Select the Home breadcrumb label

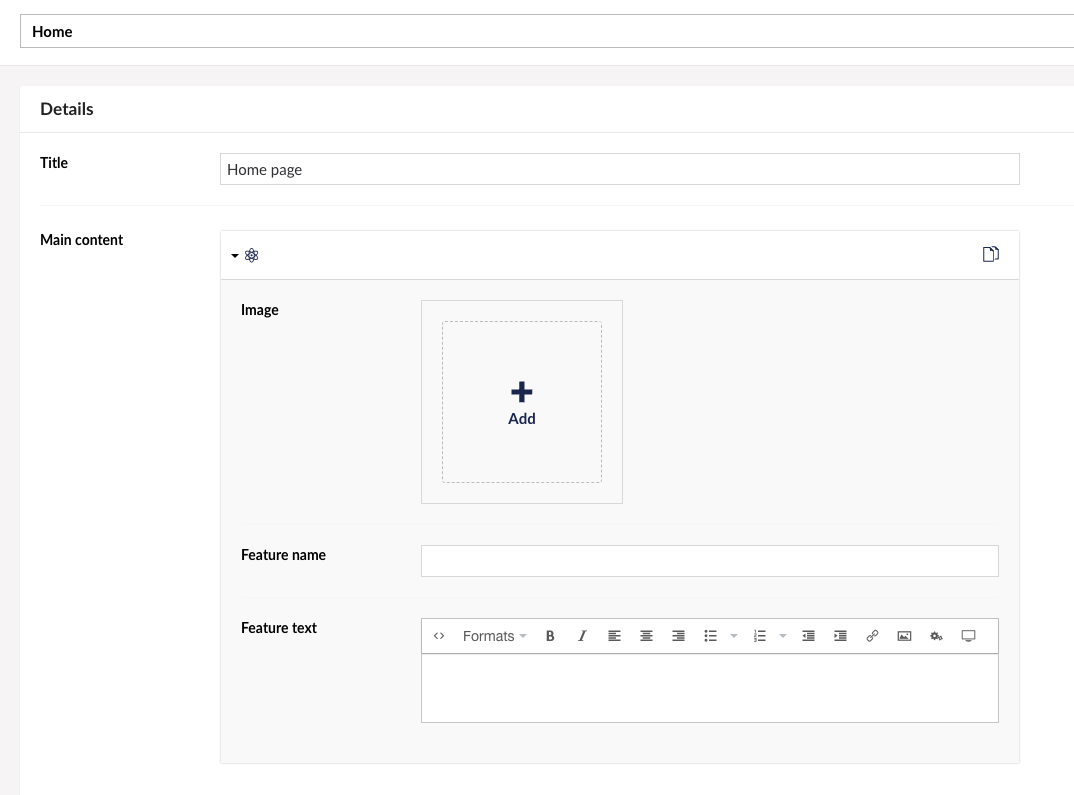click(x=52, y=31)
